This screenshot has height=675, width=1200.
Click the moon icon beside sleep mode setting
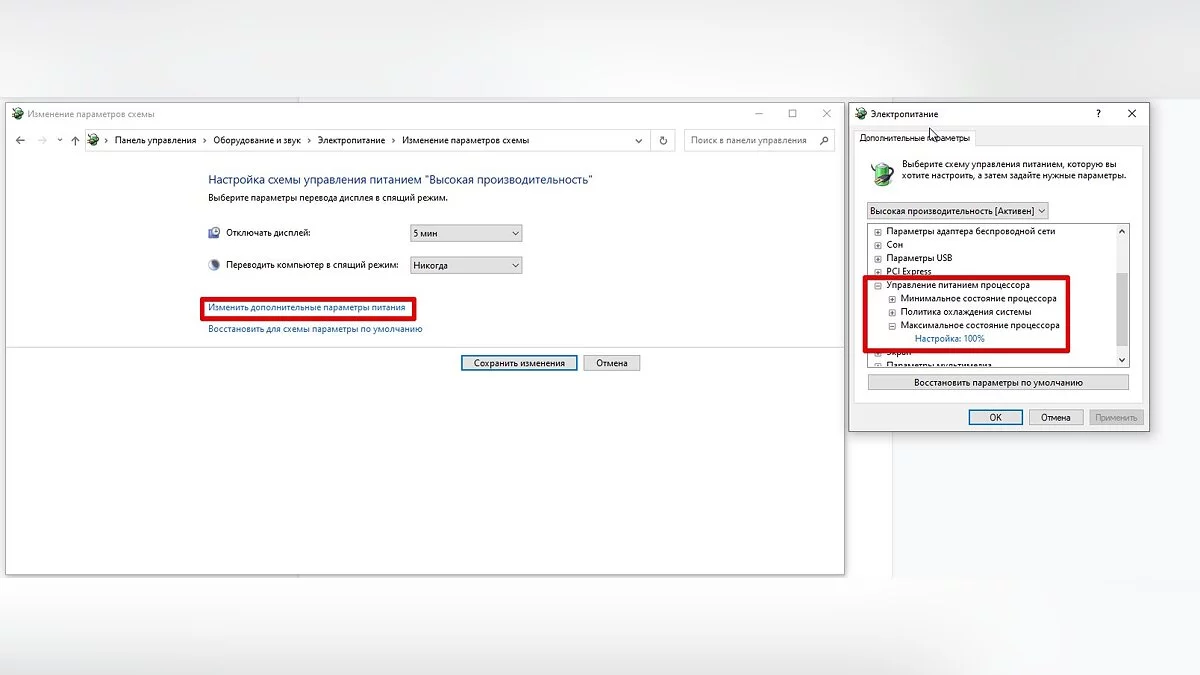click(x=214, y=265)
